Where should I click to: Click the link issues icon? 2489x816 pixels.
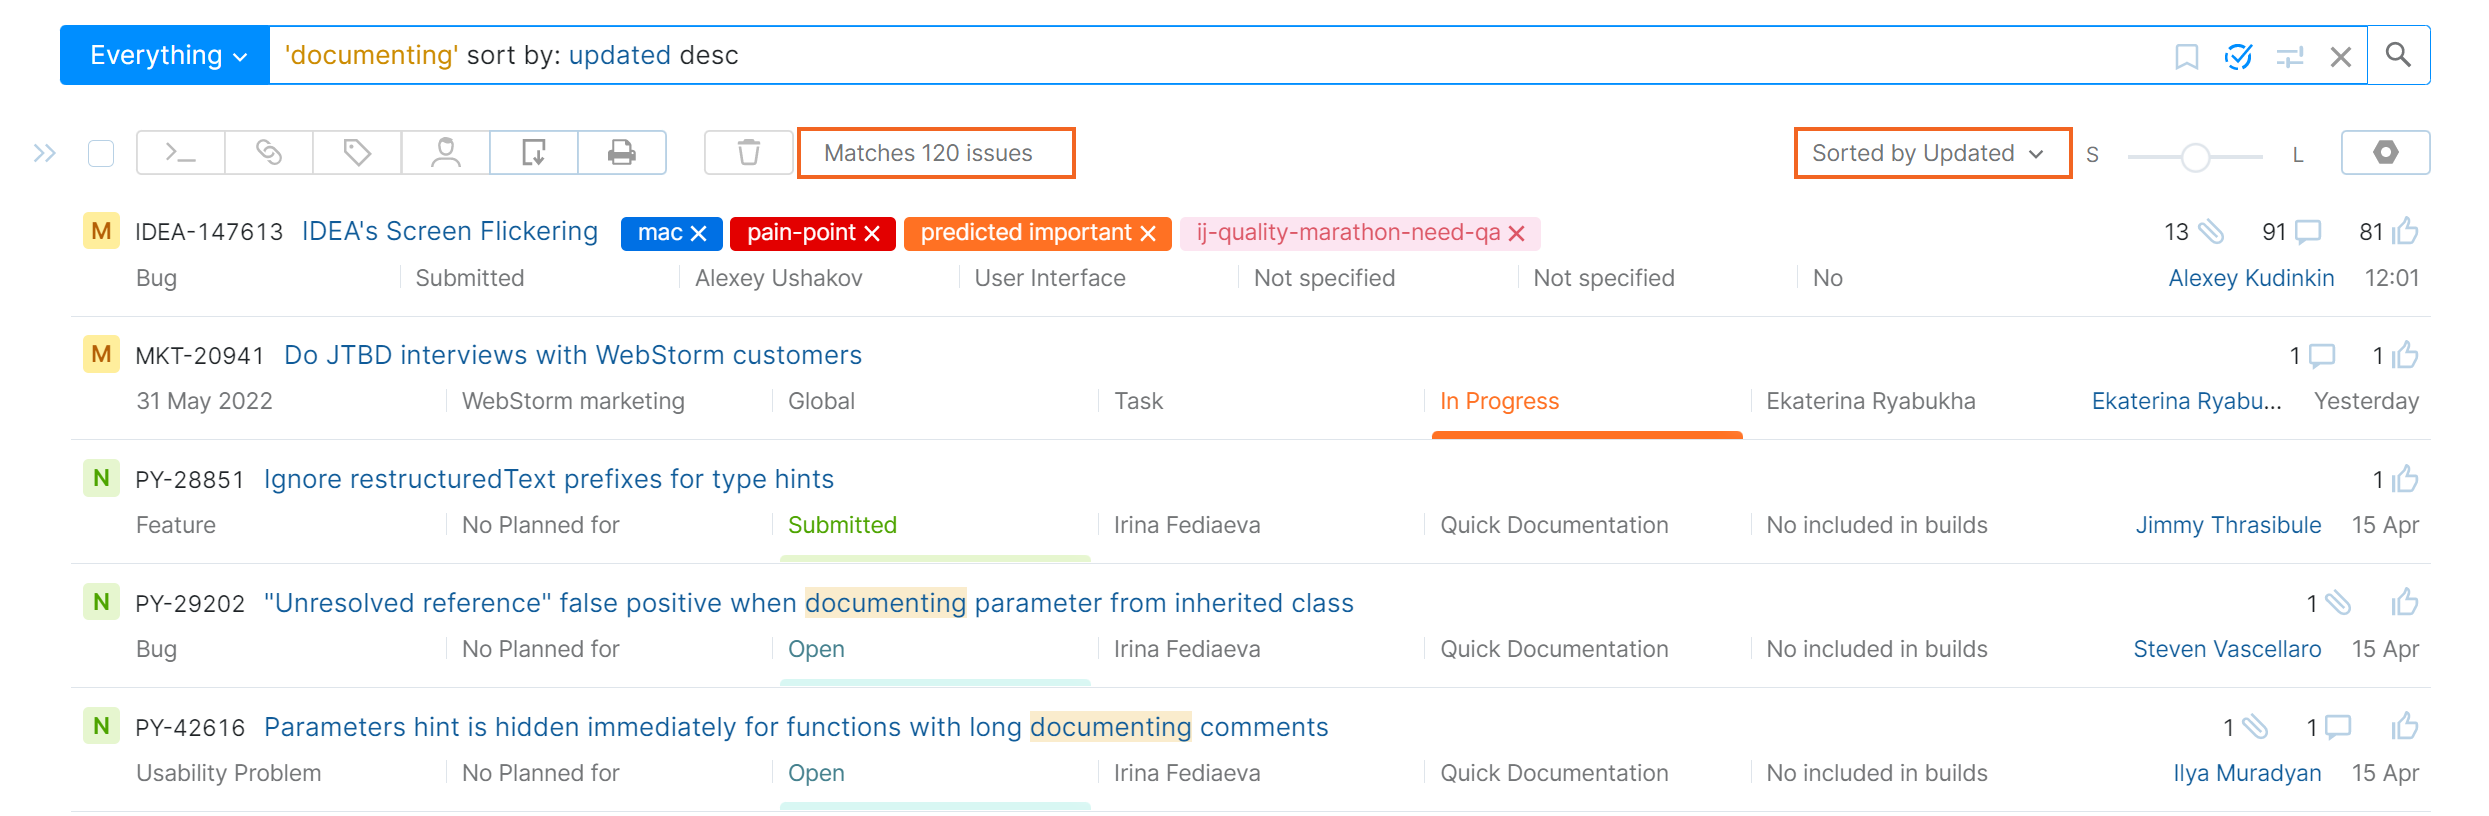[268, 152]
